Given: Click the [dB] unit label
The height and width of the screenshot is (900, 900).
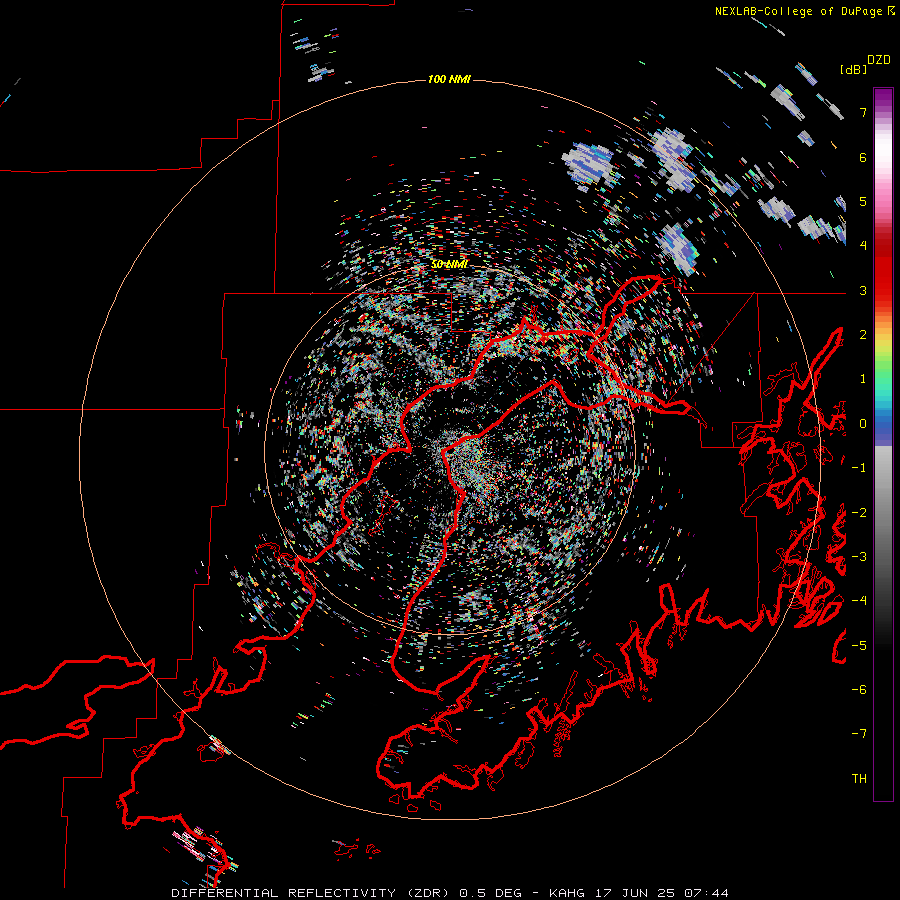Looking at the screenshot, I should point(853,69).
